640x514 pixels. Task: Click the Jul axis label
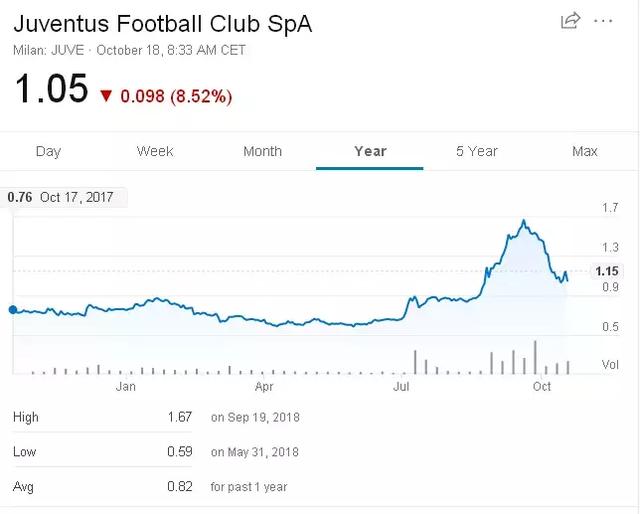(401, 386)
